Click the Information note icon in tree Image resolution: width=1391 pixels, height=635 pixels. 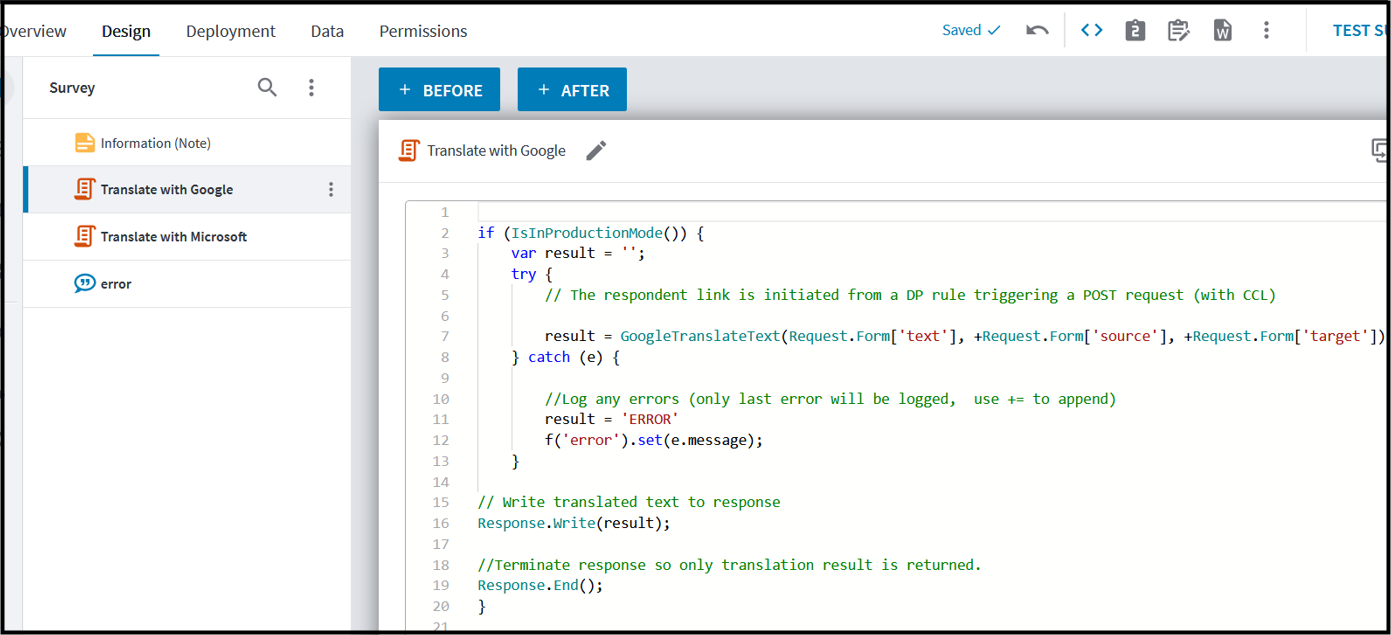[85, 143]
